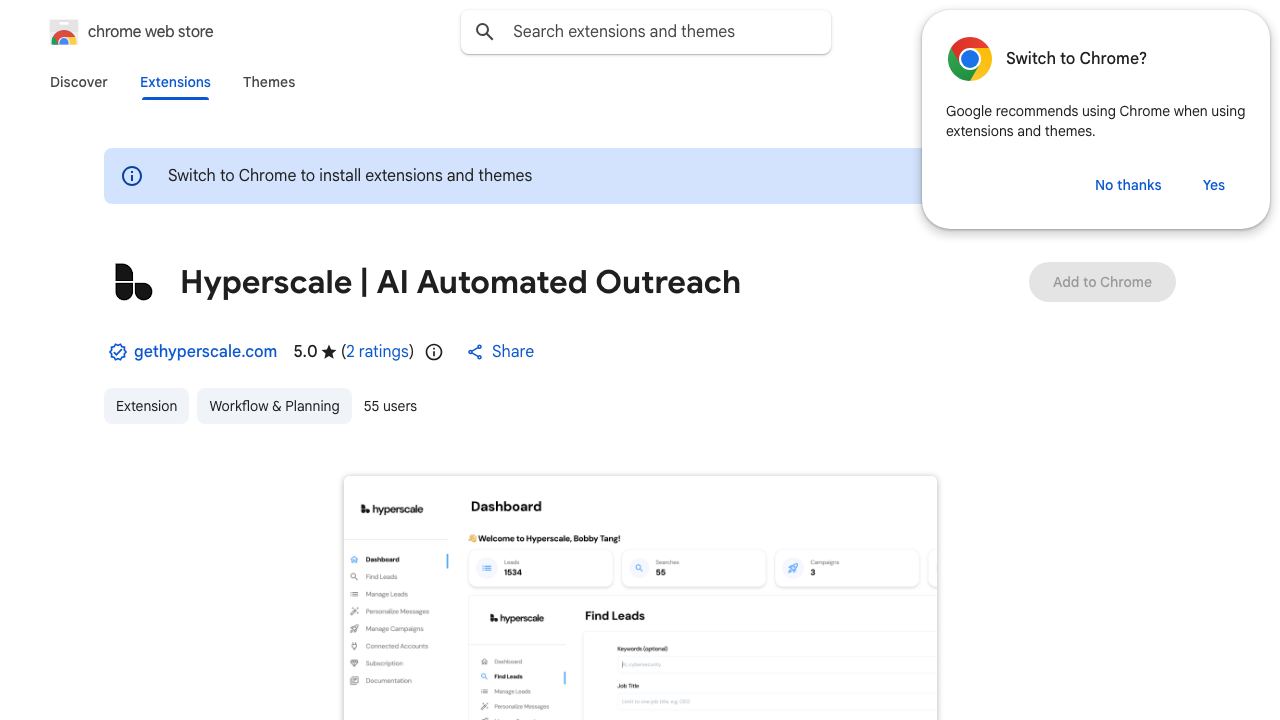This screenshot has width=1280, height=720.
Task: Click the verified badge beside gethyperscale.com
Action: click(118, 352)
